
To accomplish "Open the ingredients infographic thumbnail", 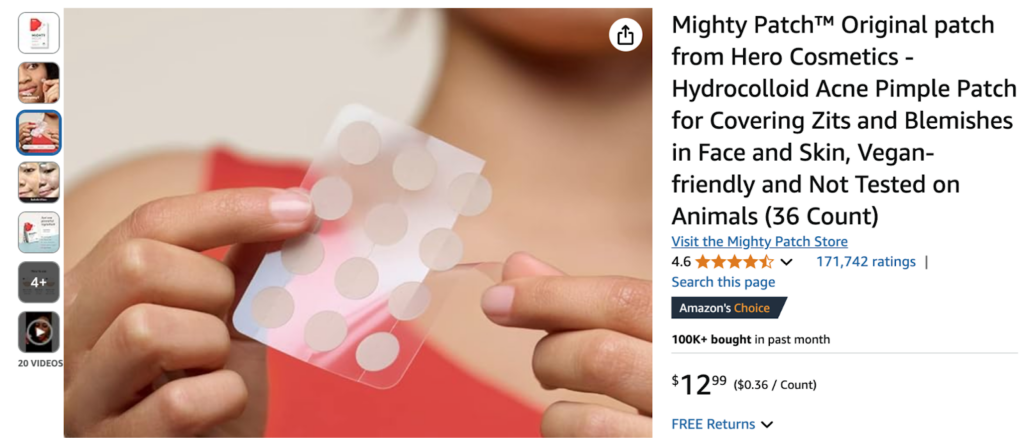I will point(39,232).
